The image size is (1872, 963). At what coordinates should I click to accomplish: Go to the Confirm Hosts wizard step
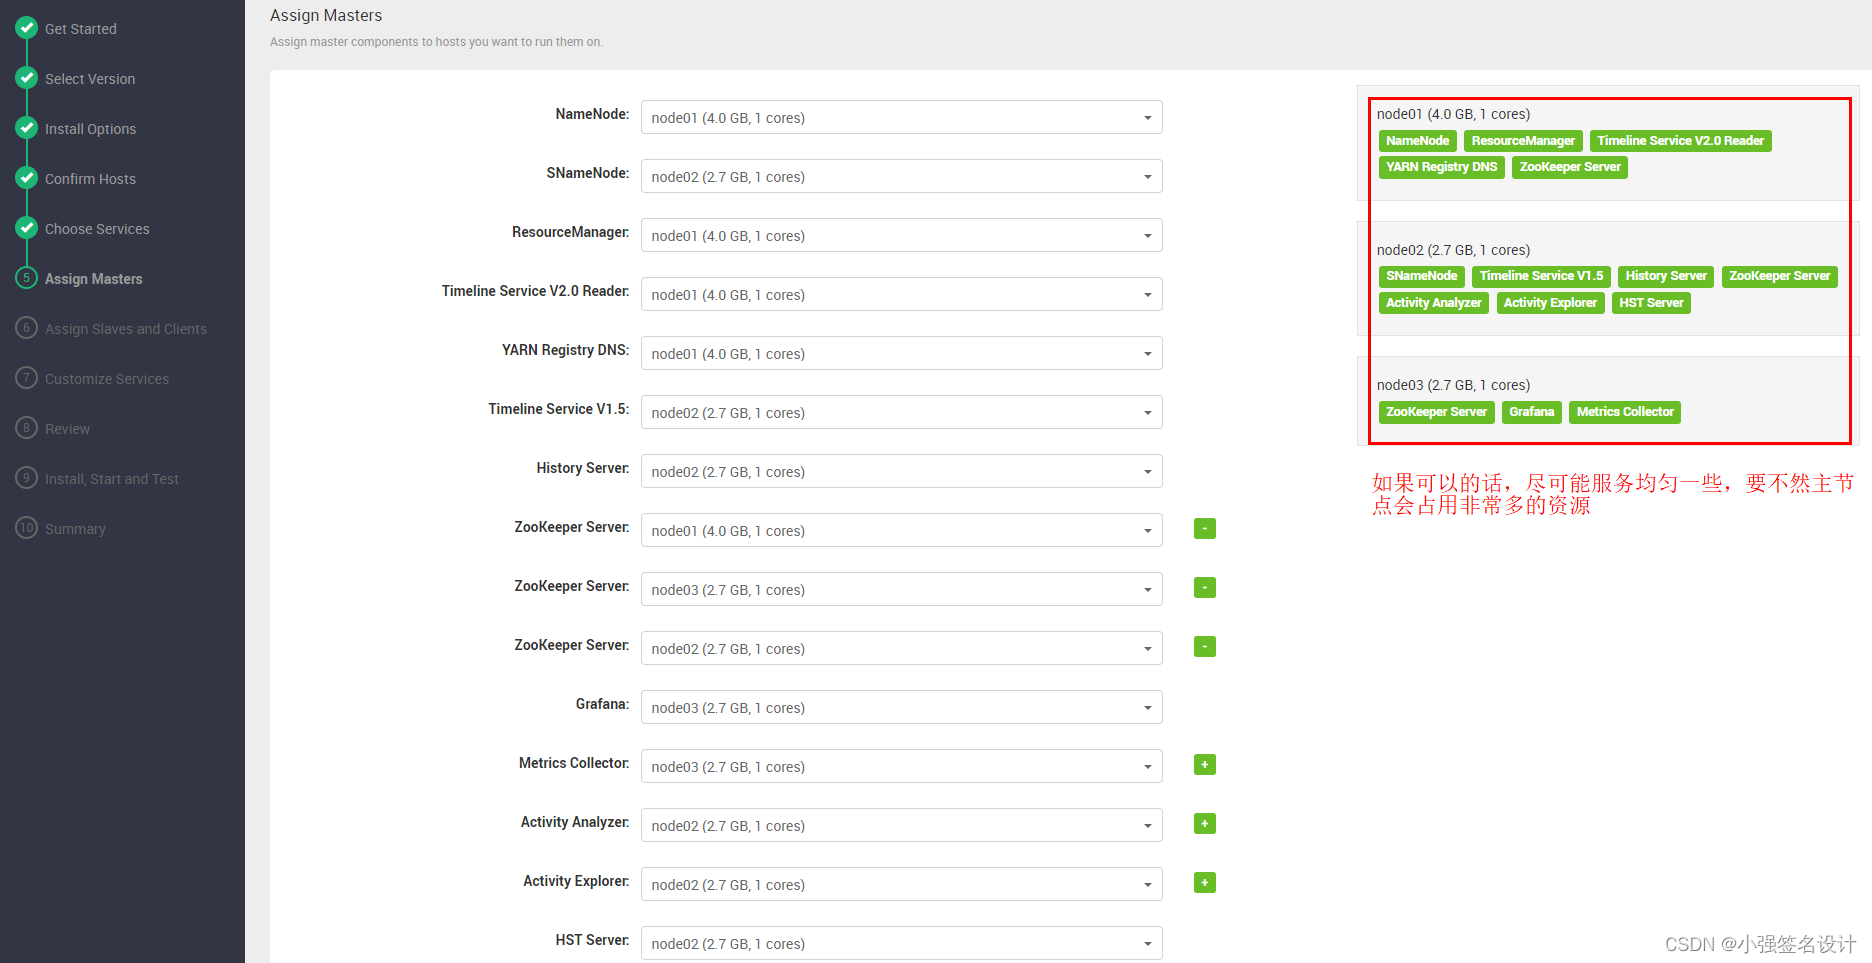[x=90, y=179]
